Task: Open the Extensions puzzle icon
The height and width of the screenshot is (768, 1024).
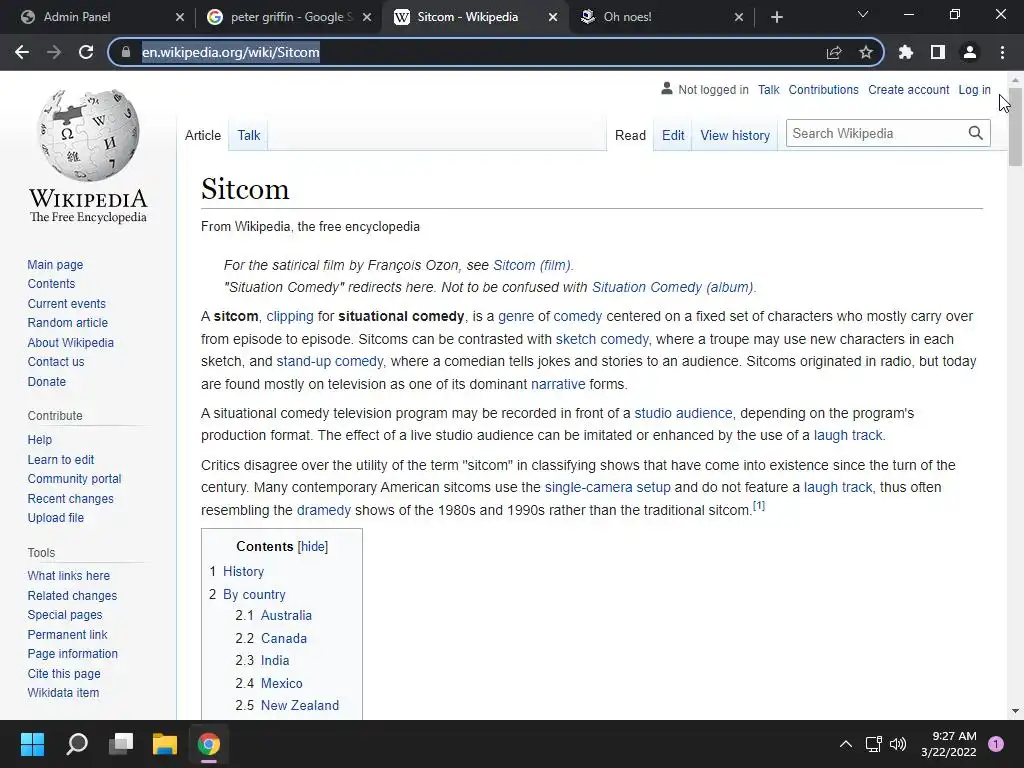Action: coord(906,52)
